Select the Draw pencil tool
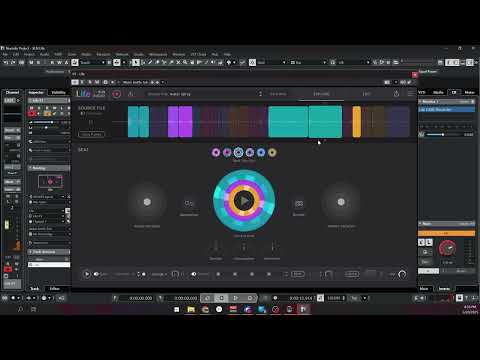 tap(150, 62)
